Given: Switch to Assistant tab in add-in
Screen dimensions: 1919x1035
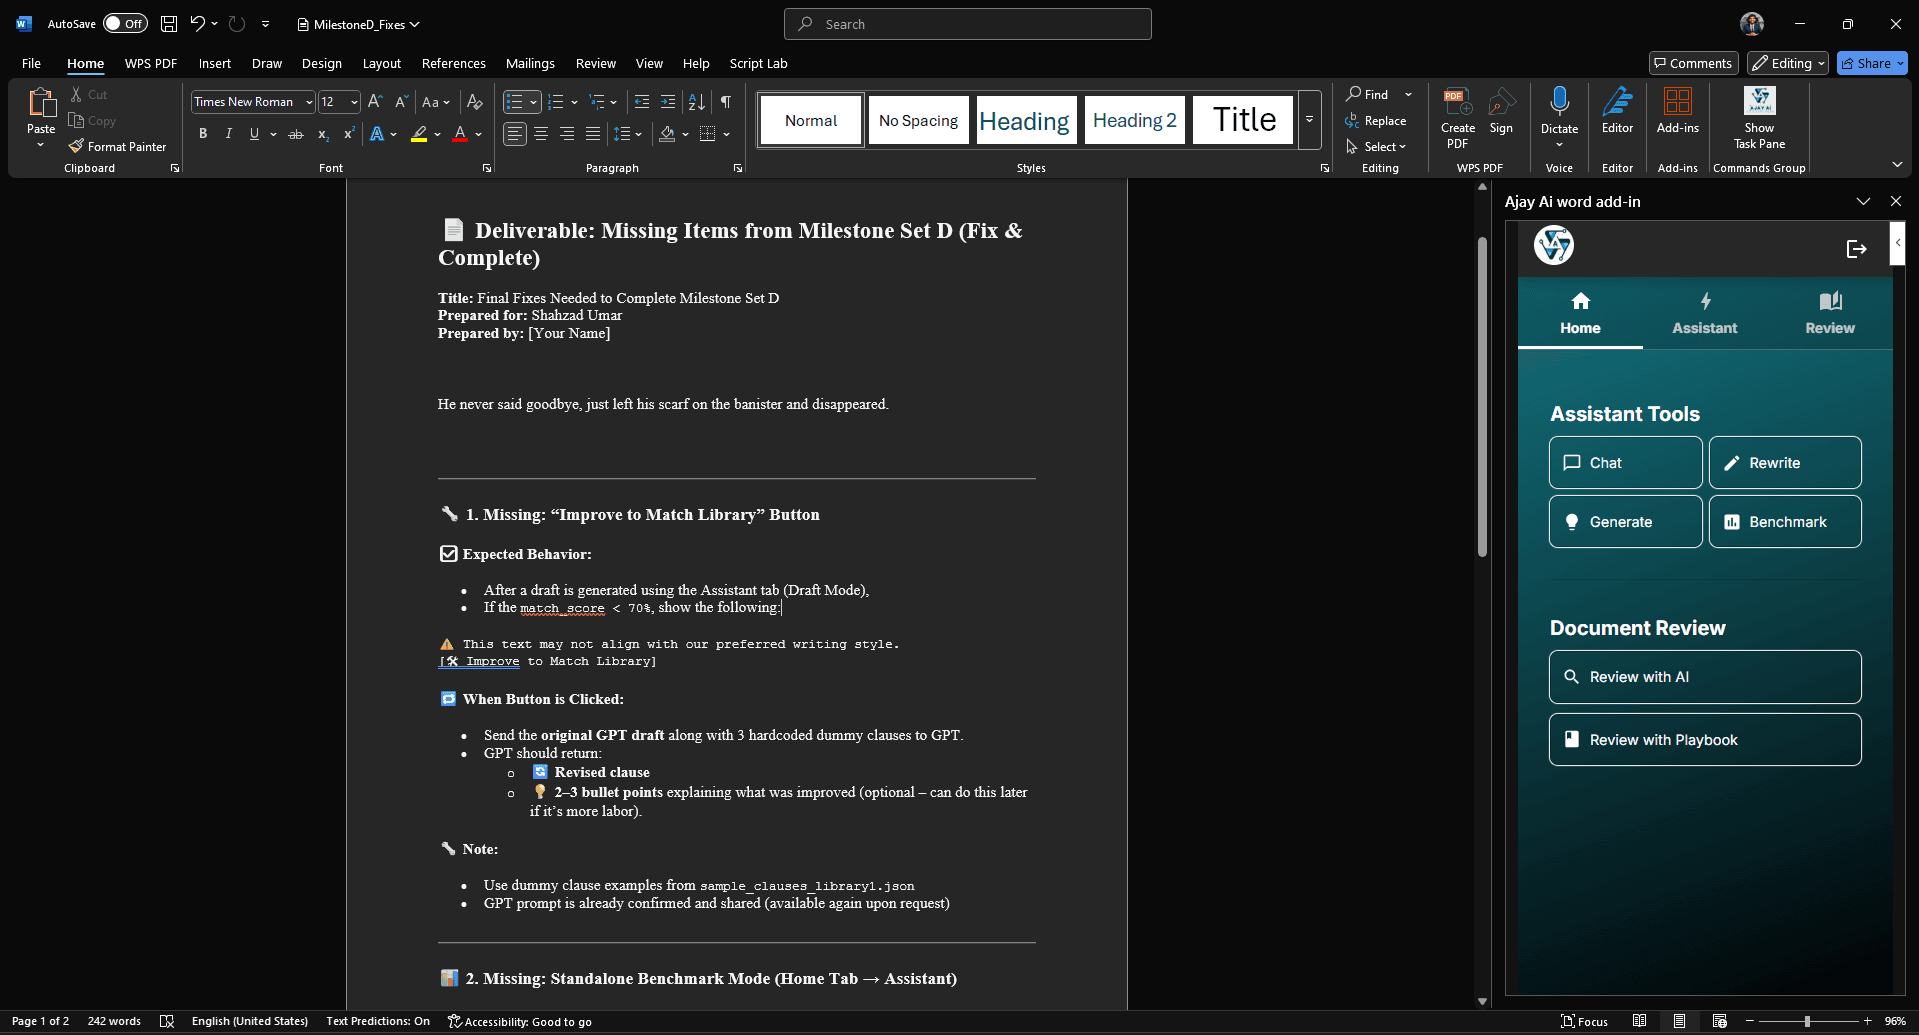Looking at the screenshot, I should [x=1704, y=313].
